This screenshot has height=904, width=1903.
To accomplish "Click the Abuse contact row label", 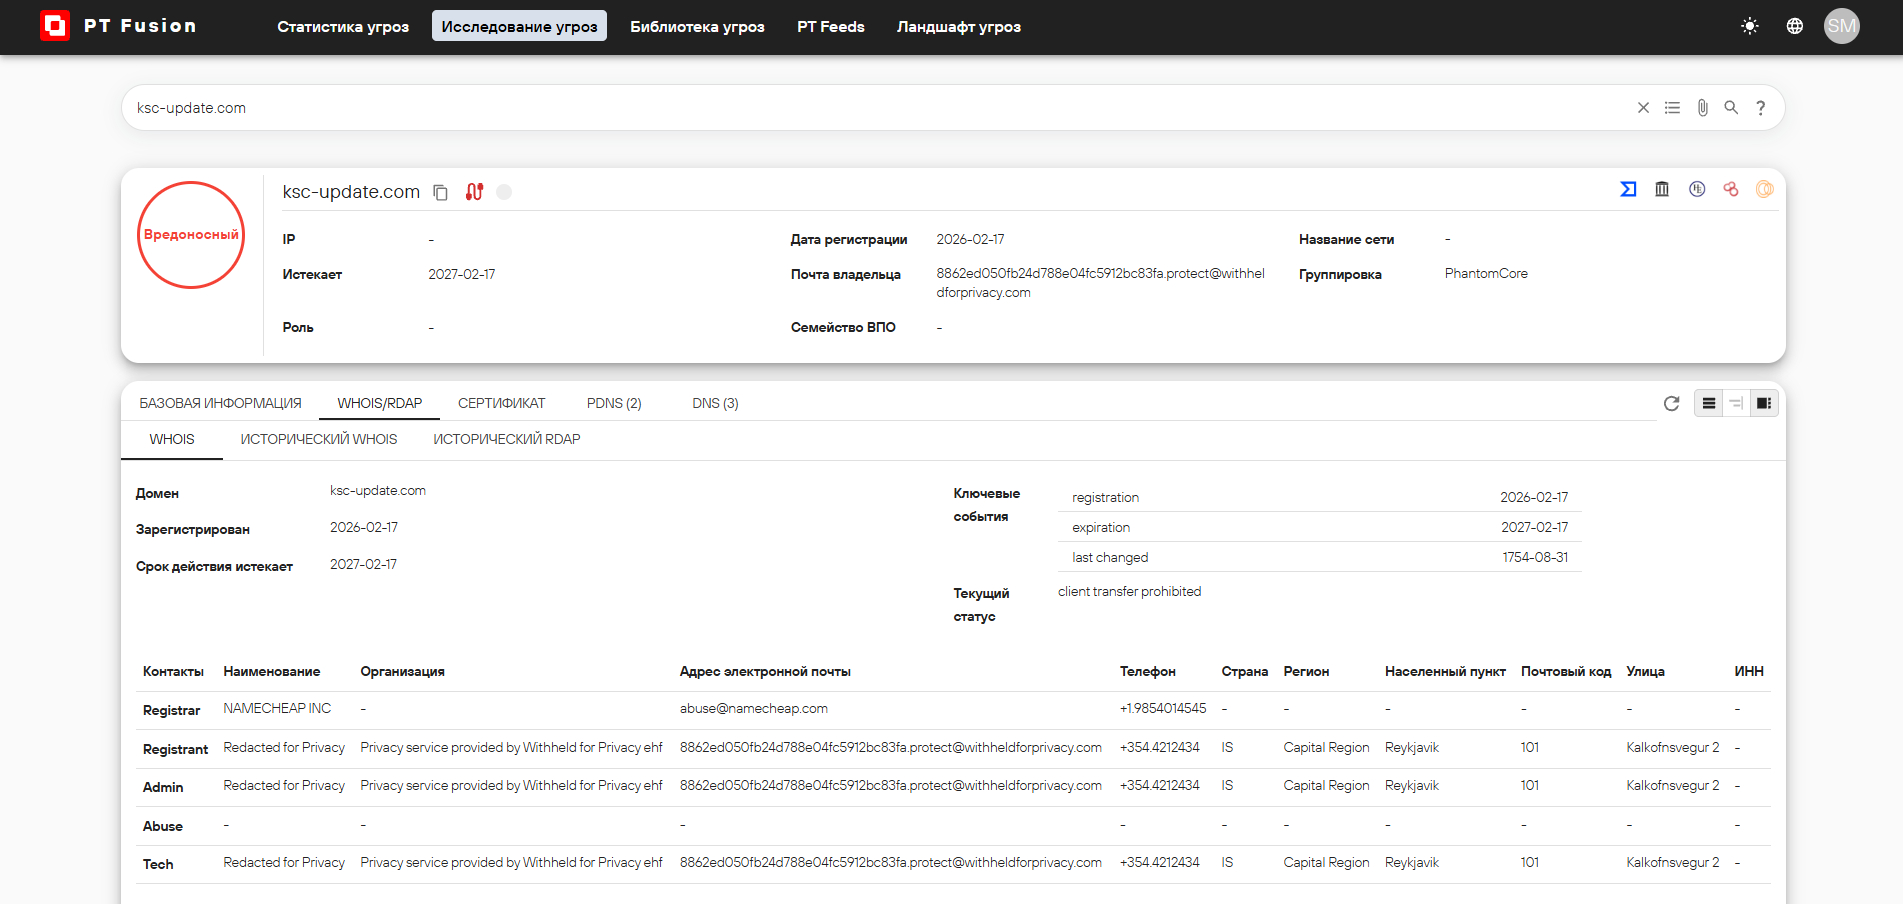I will coord(163,826).
